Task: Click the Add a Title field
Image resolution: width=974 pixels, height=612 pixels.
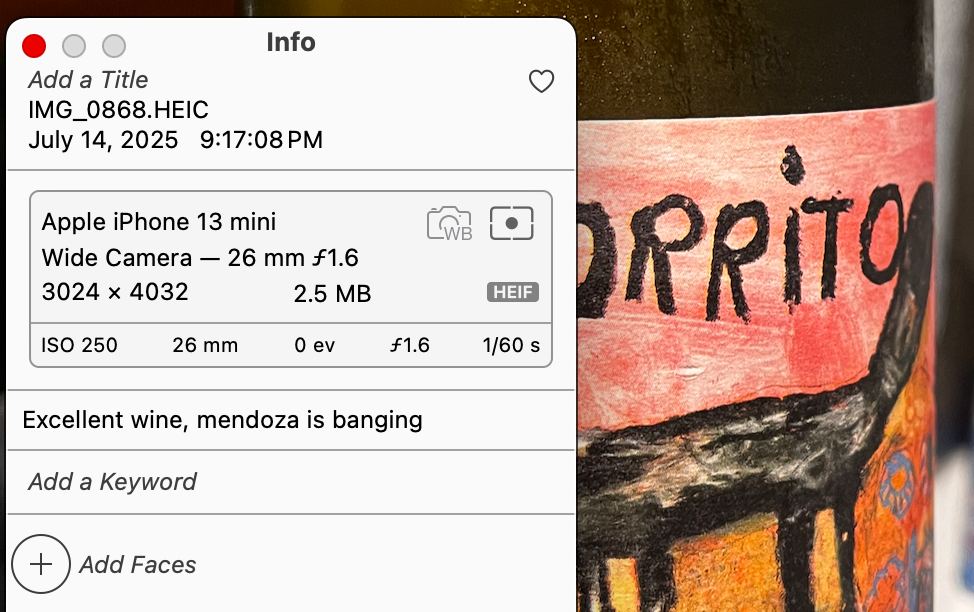Action: [x=88, y=80]
